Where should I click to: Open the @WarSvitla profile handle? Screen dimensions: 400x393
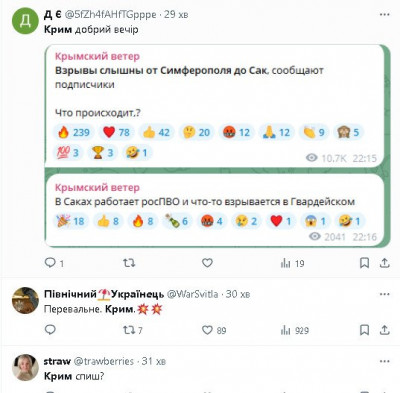pos(192,294)
